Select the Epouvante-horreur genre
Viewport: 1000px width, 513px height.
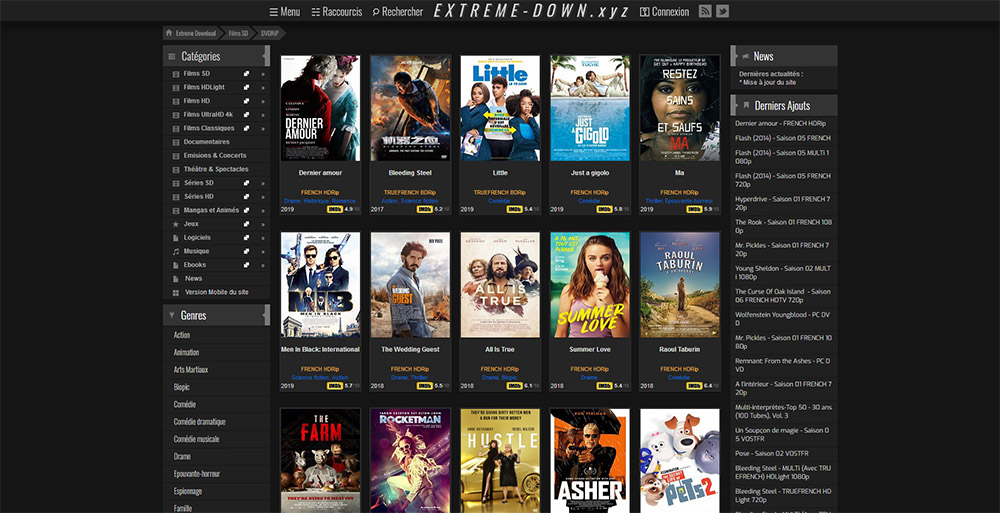197,474
